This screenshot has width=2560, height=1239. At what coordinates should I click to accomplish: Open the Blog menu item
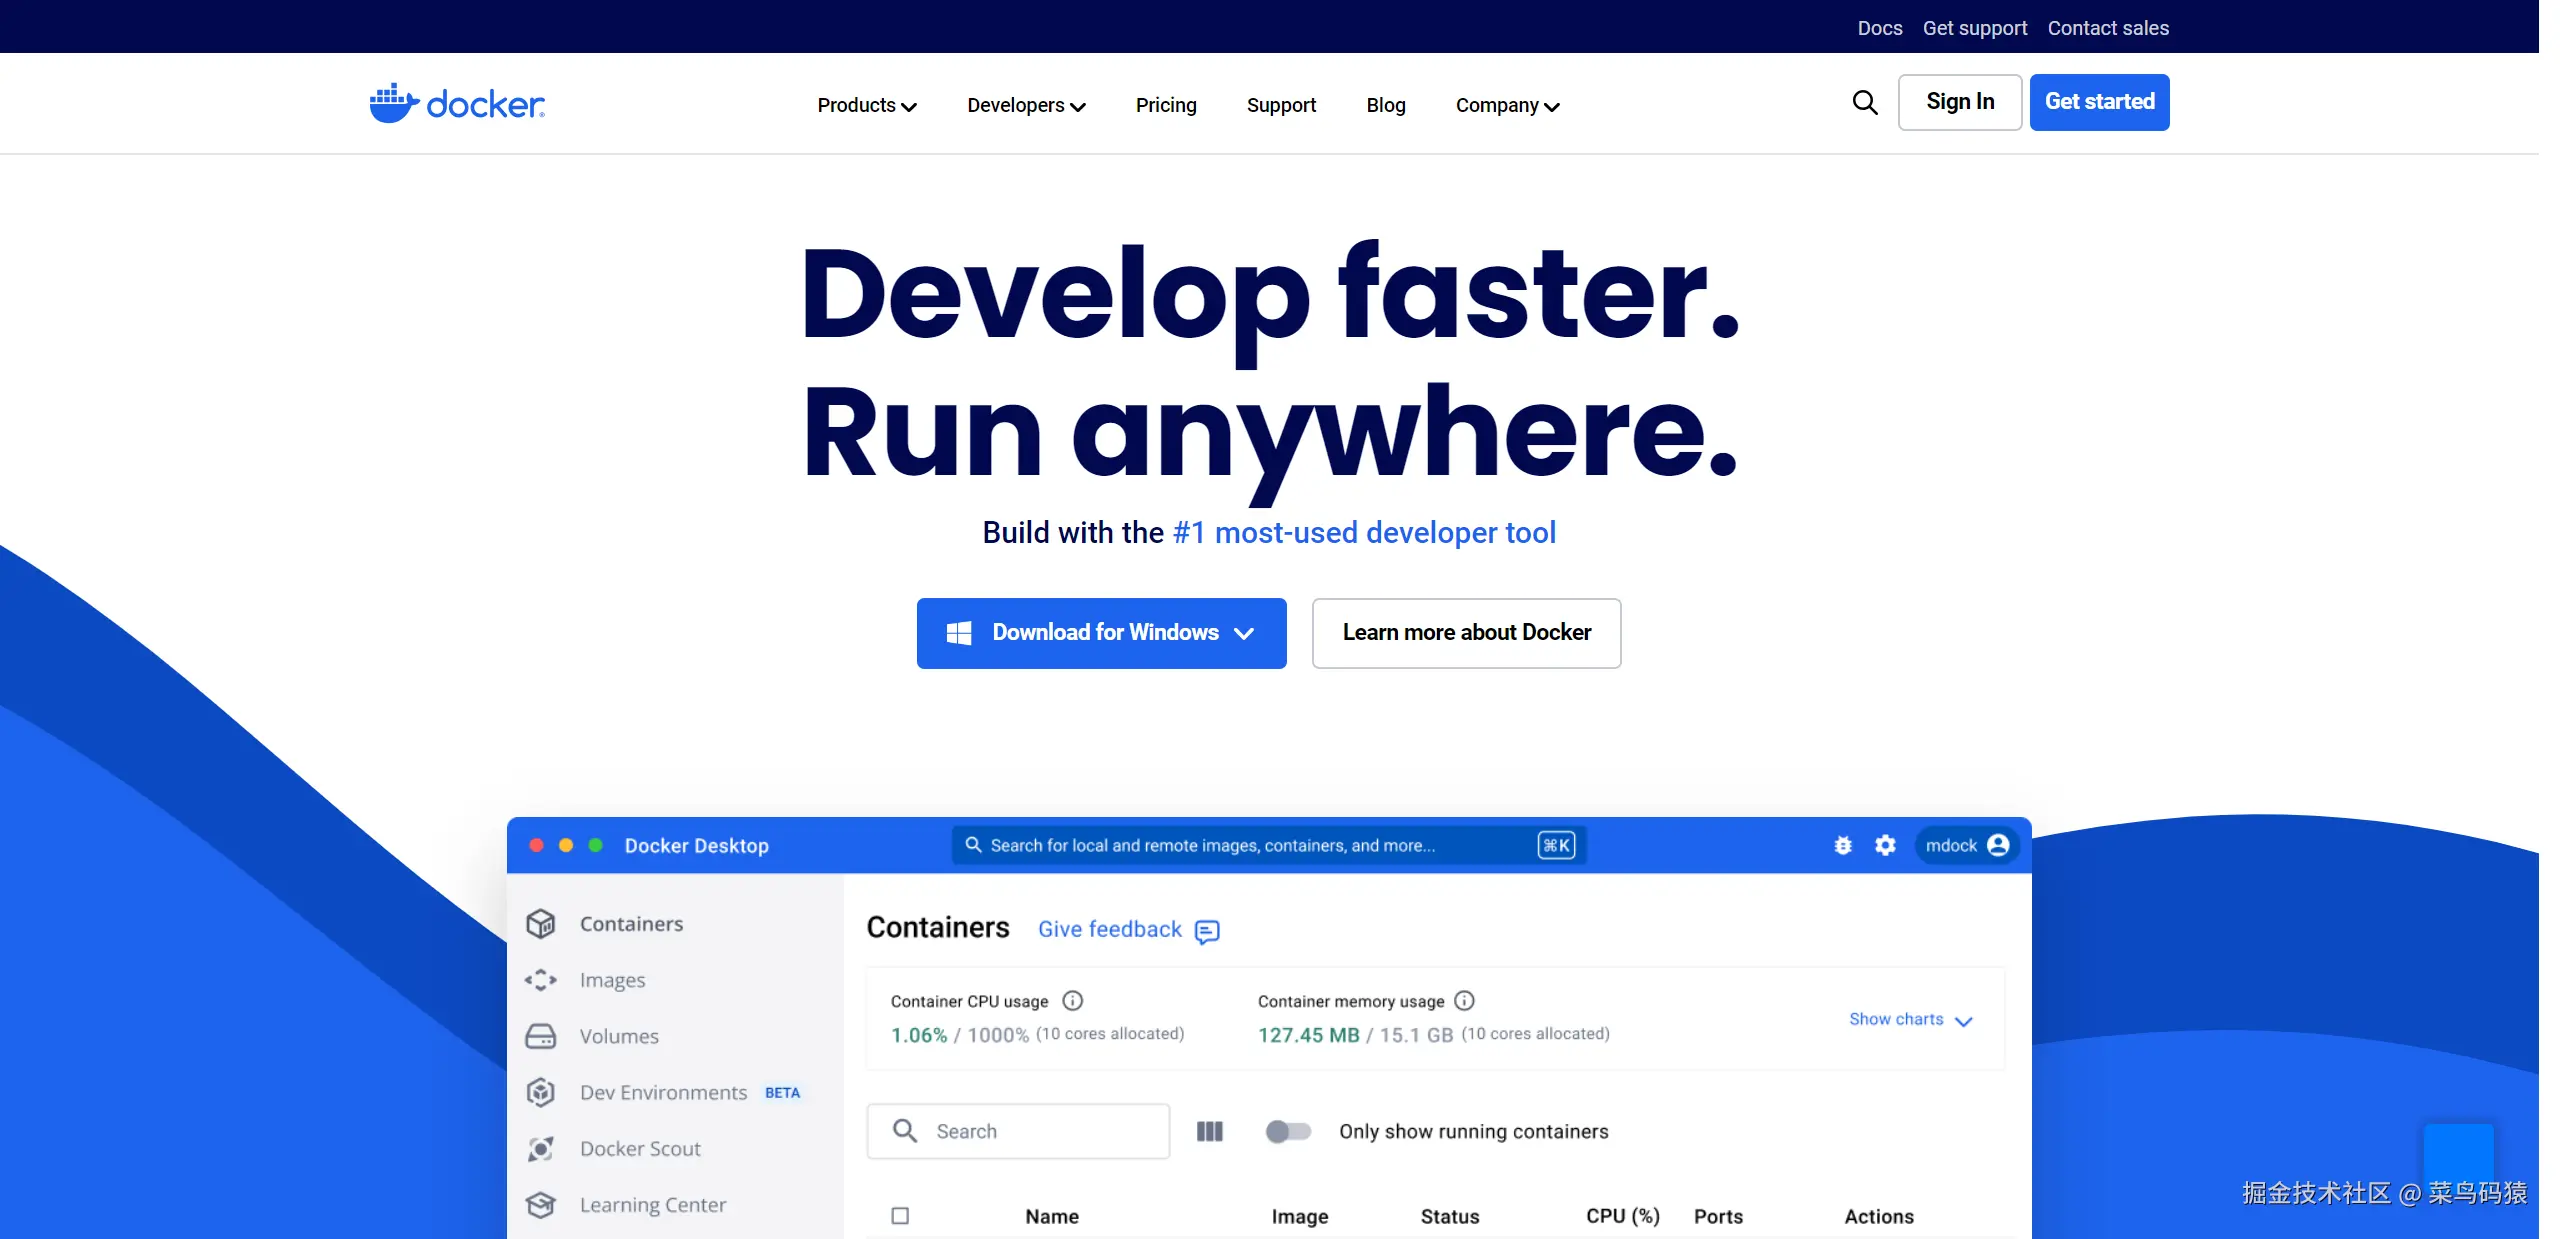[1386, 106]
